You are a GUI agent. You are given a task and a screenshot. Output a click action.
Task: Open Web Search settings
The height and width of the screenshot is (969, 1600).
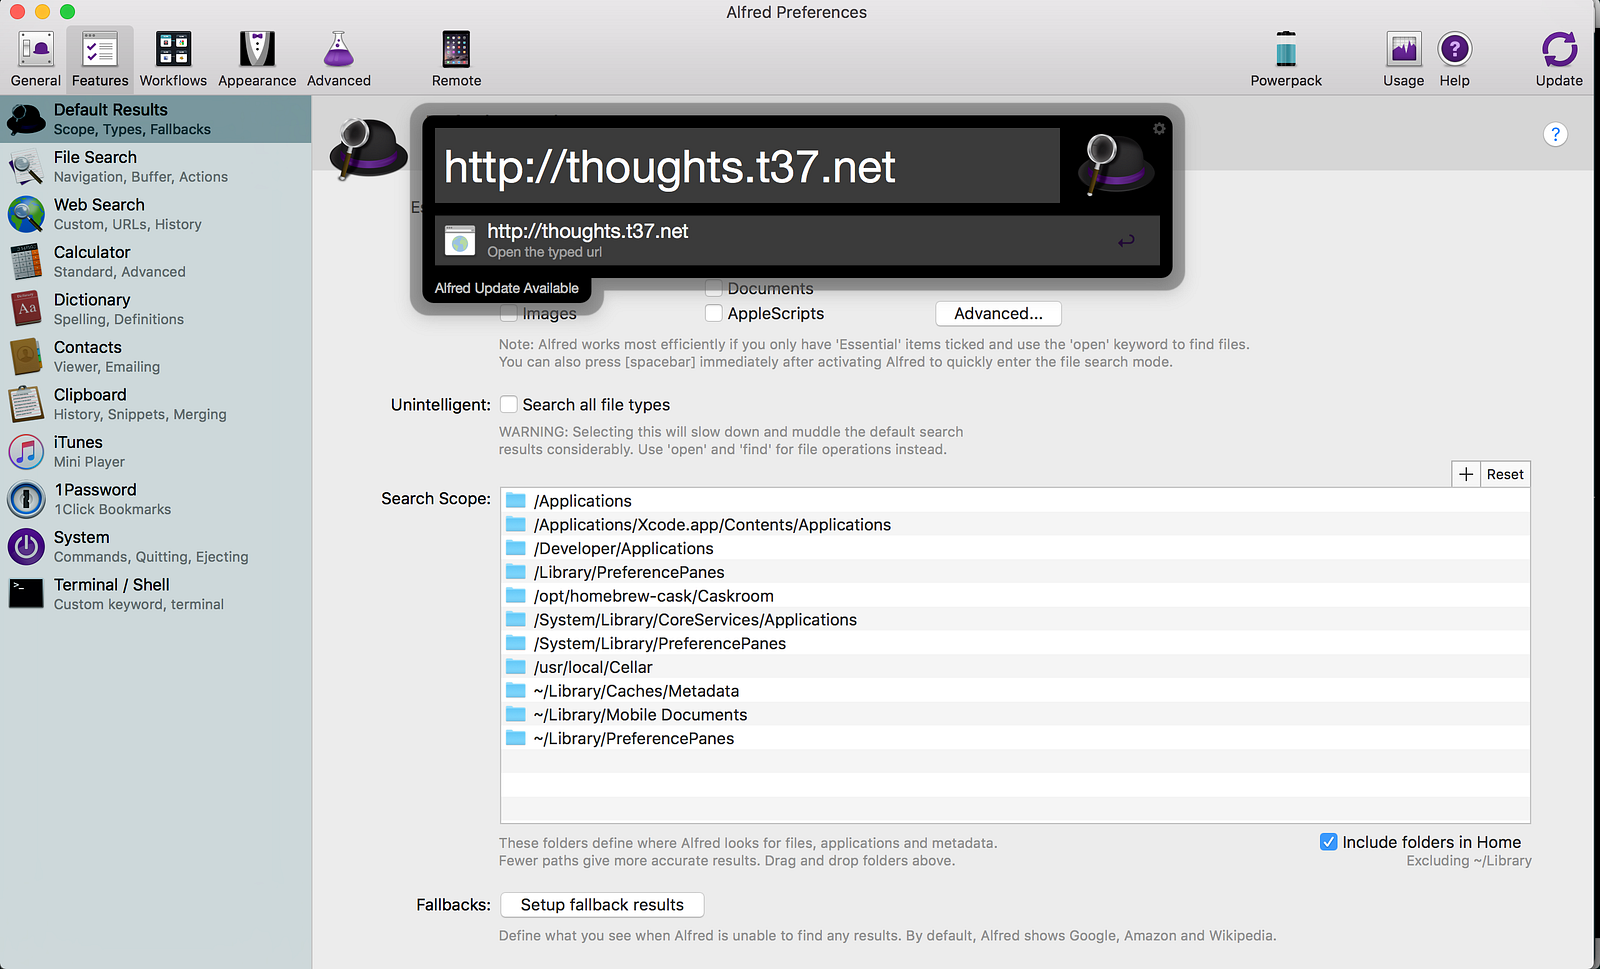(x=156, y=214)
